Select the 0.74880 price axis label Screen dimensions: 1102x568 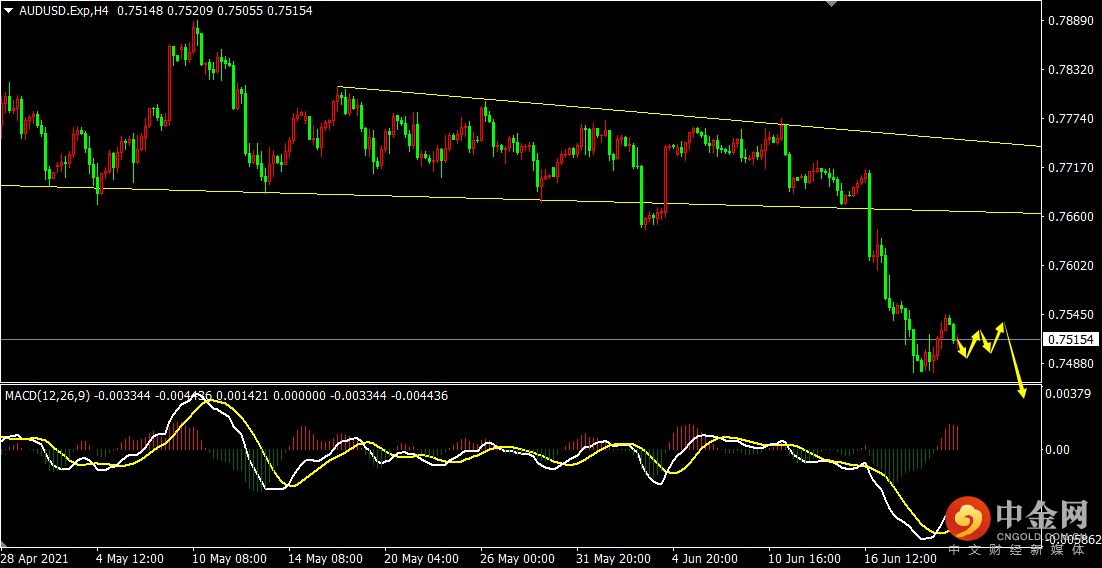[1070, 363]
